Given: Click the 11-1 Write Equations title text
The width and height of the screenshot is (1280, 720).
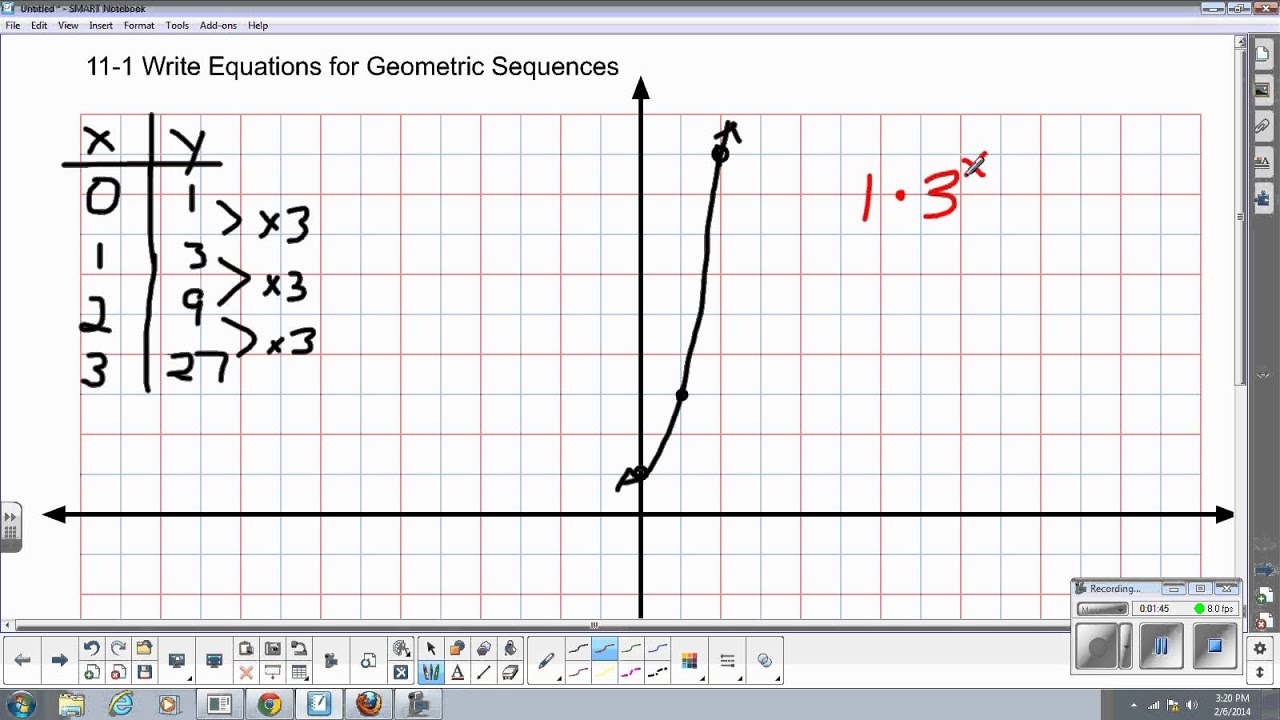Looking at the screenshot, I should pyautogui.click(x=352, y=67).
